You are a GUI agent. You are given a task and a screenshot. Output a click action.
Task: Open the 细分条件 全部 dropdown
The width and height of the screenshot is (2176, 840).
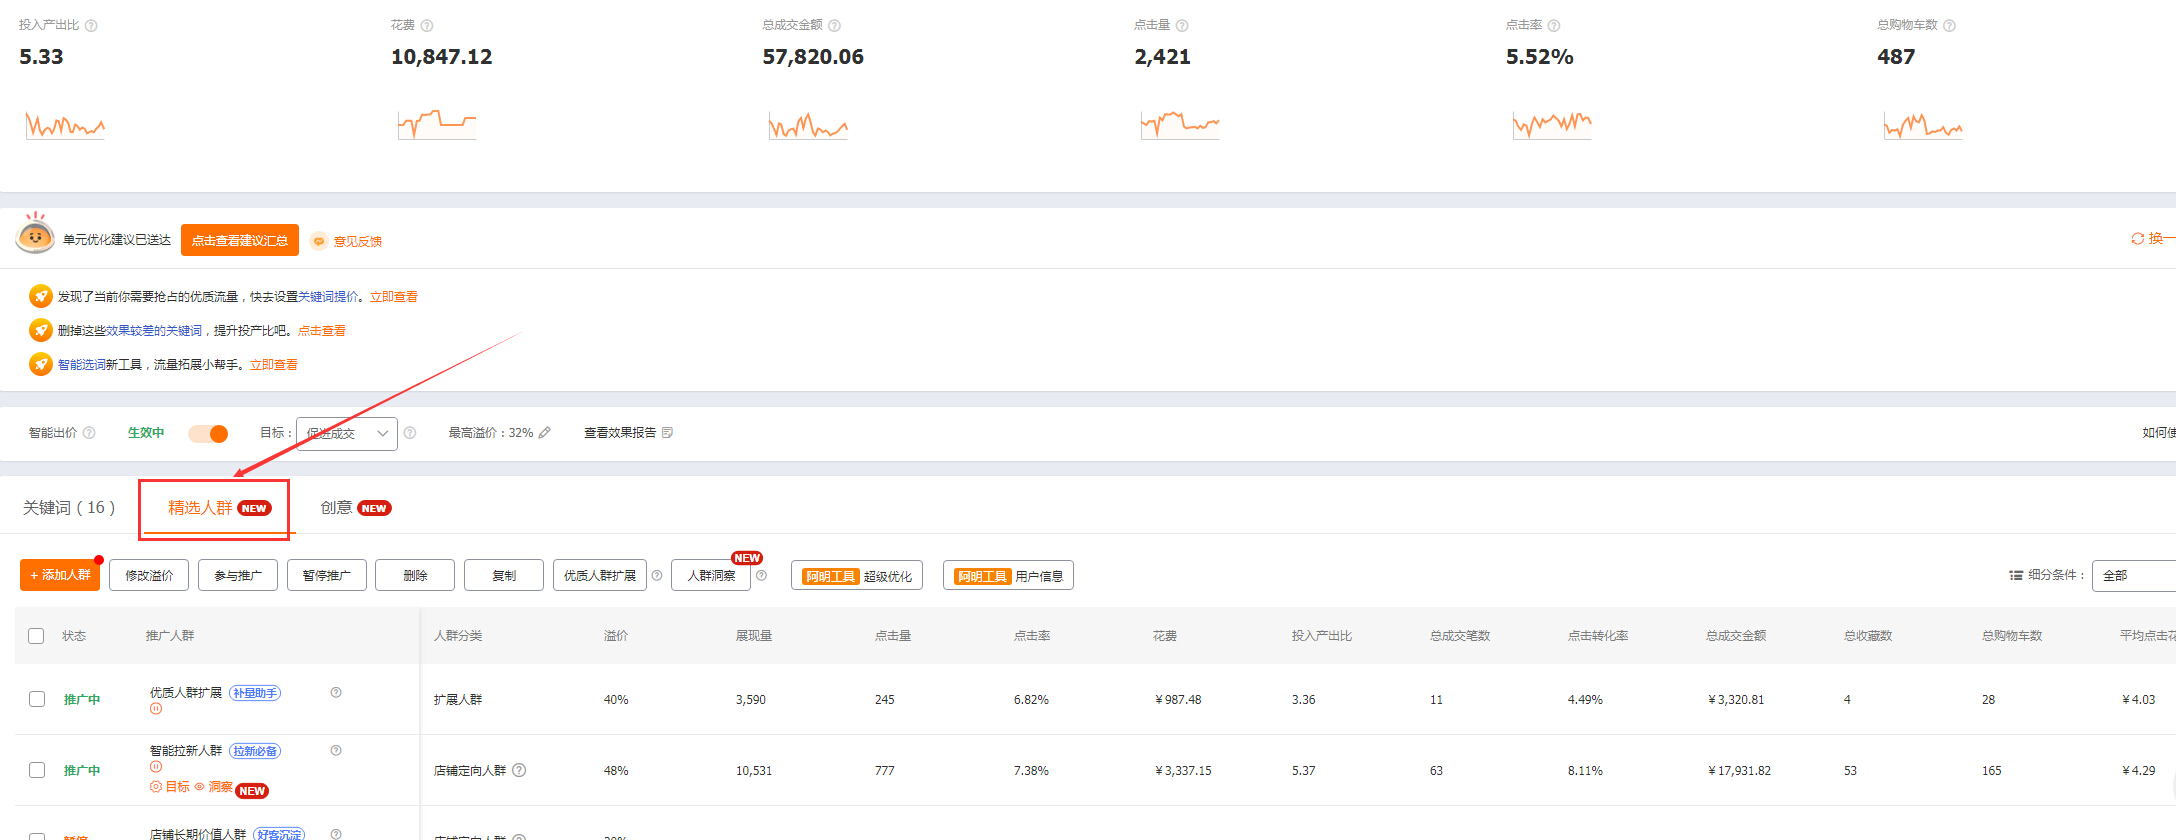click(2134, 576)
